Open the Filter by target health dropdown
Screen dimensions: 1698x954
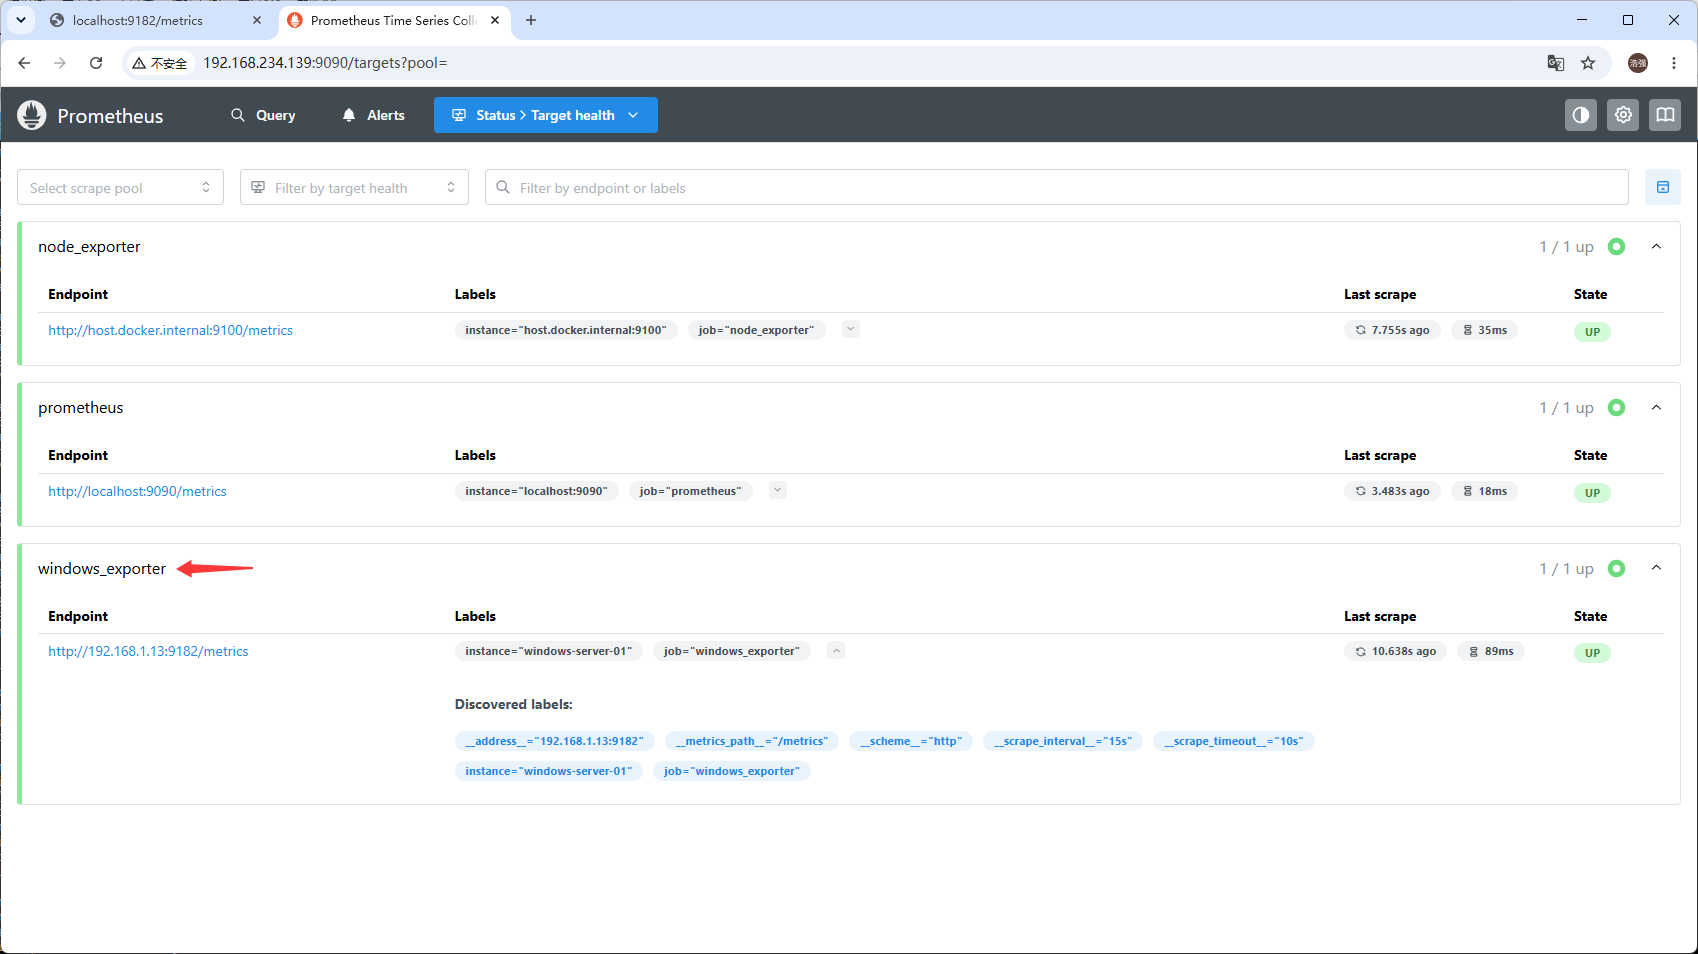tap(354, 187)
